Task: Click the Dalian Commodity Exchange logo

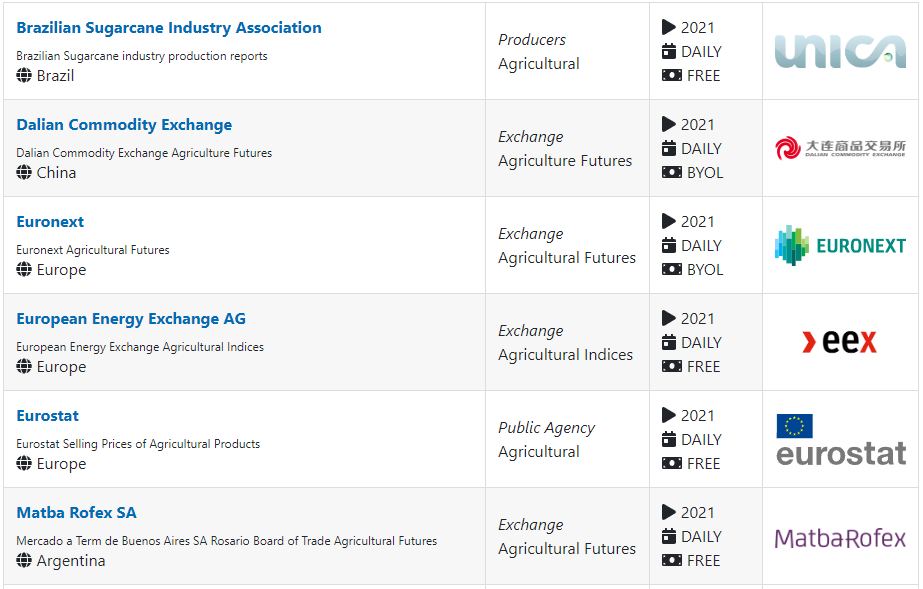Action: pyautogui.click(x=840, y=148)
